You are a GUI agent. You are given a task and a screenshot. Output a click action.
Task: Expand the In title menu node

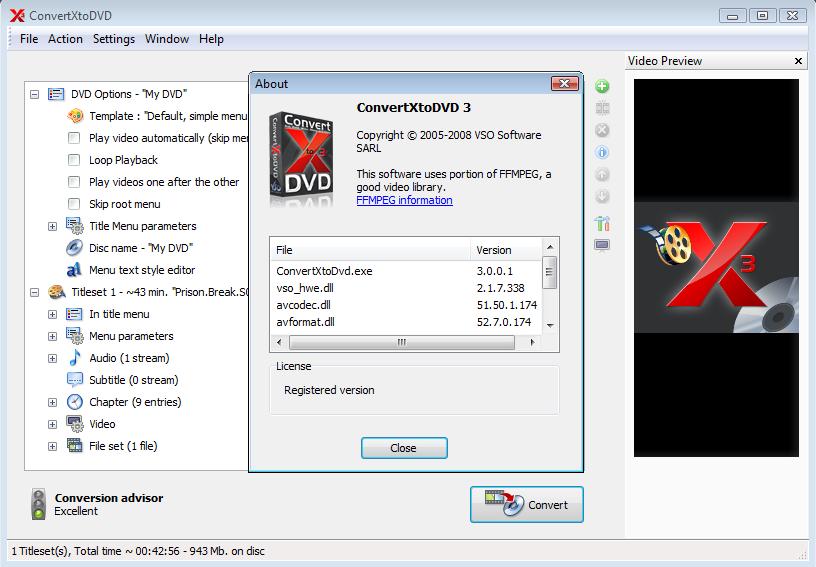(x=53, y=314)
